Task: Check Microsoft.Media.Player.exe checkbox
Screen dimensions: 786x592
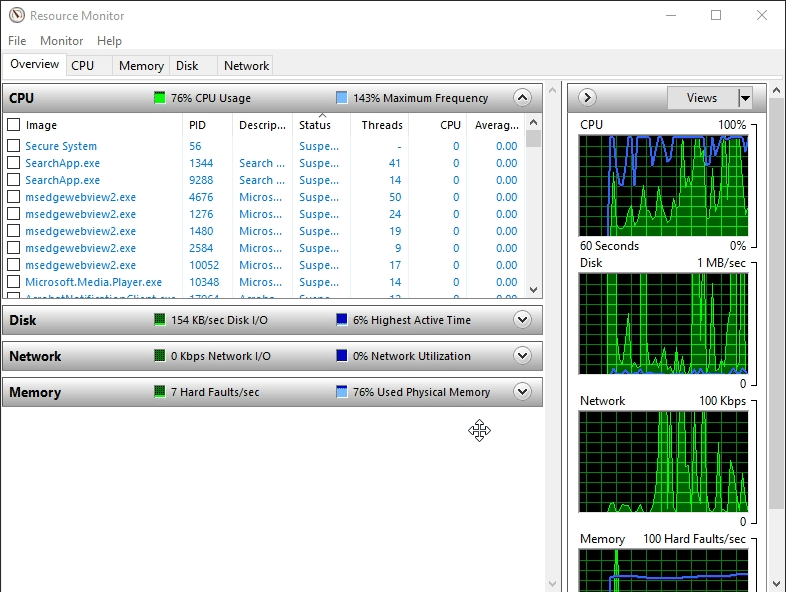Action: pos(14,282)
